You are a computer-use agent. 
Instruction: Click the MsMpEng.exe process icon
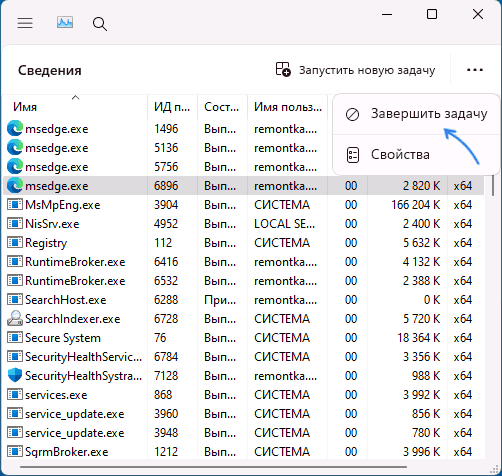(x=15, y=205)
